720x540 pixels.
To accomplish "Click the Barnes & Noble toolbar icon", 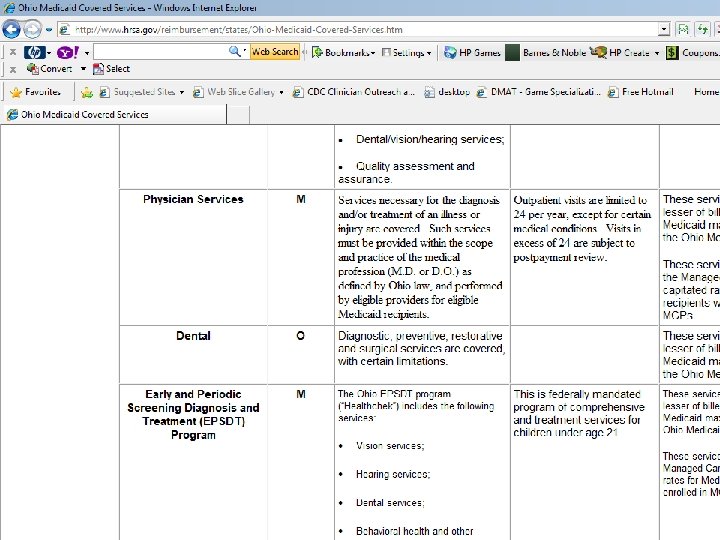I will coord(512,52).
